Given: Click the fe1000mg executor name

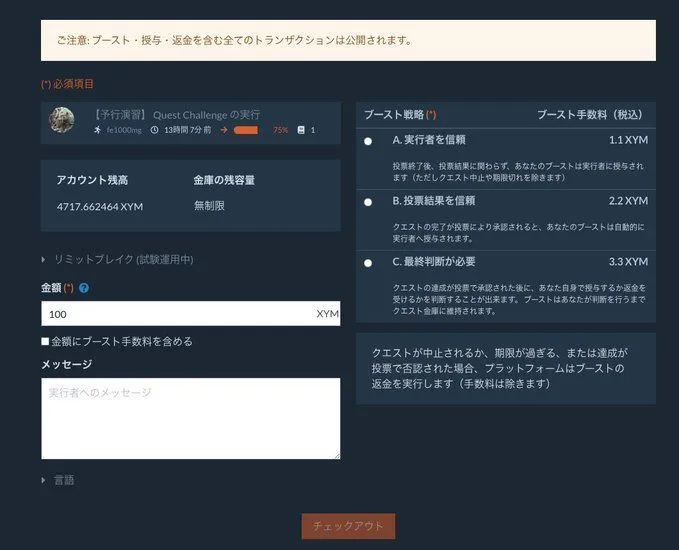Looking at the screenshot, I should [x=124, y=130].
